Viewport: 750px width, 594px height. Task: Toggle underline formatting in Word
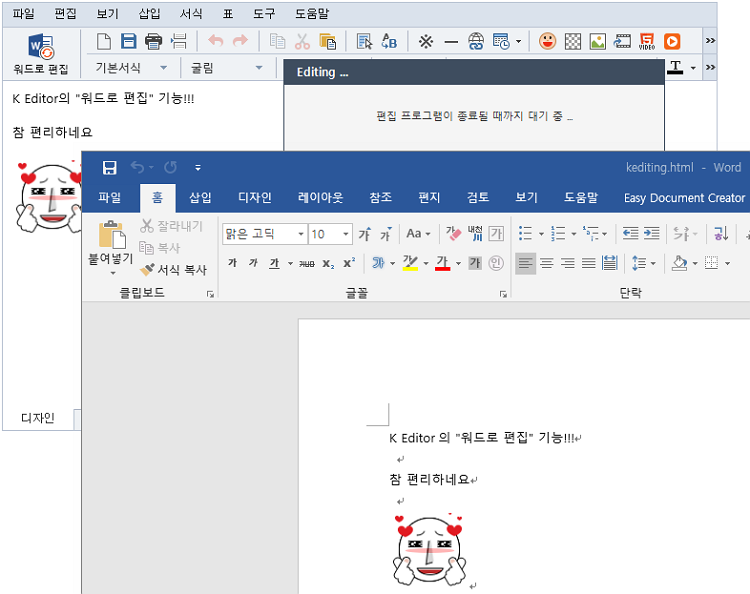coord(274,263)
